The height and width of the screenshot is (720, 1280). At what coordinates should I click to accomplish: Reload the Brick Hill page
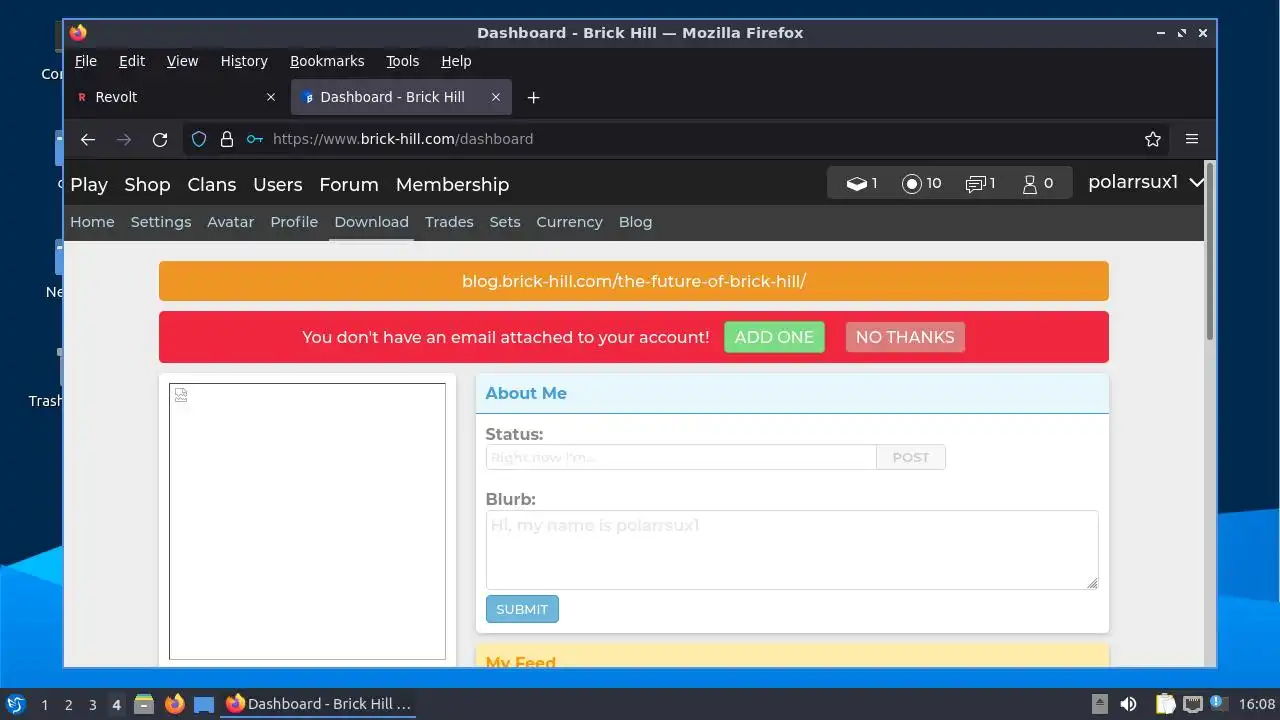click(160, 139)
